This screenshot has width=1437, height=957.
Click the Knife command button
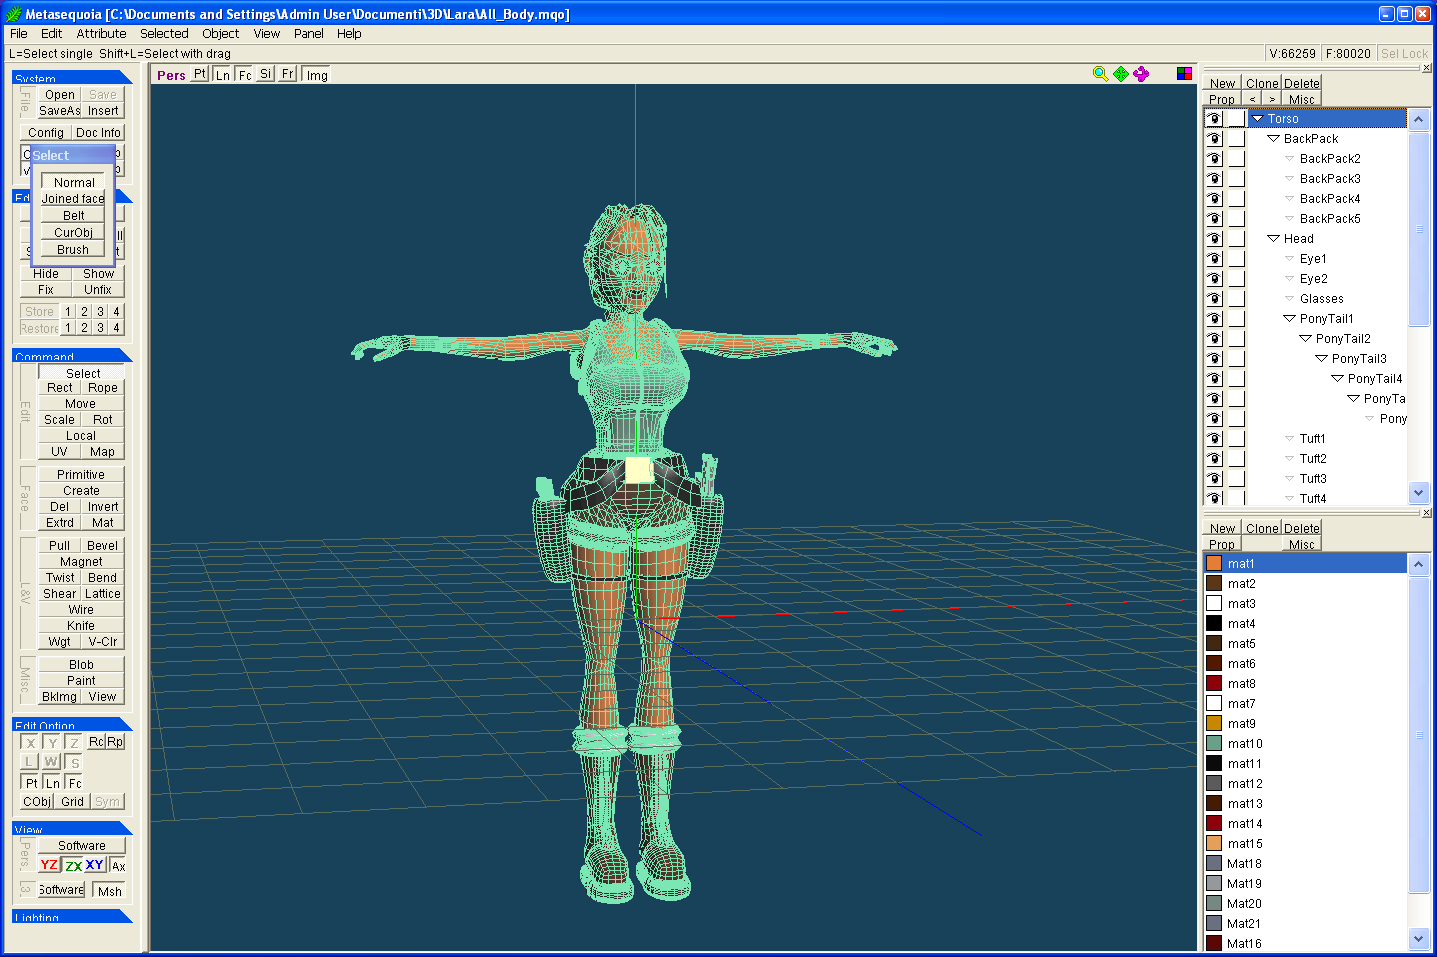pos(81,626)
